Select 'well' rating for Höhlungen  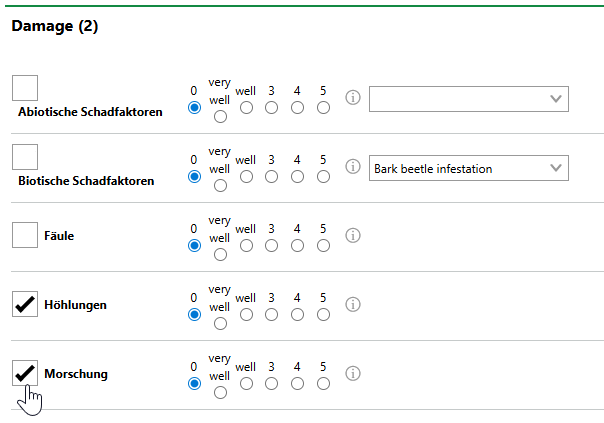coord(246,314)
